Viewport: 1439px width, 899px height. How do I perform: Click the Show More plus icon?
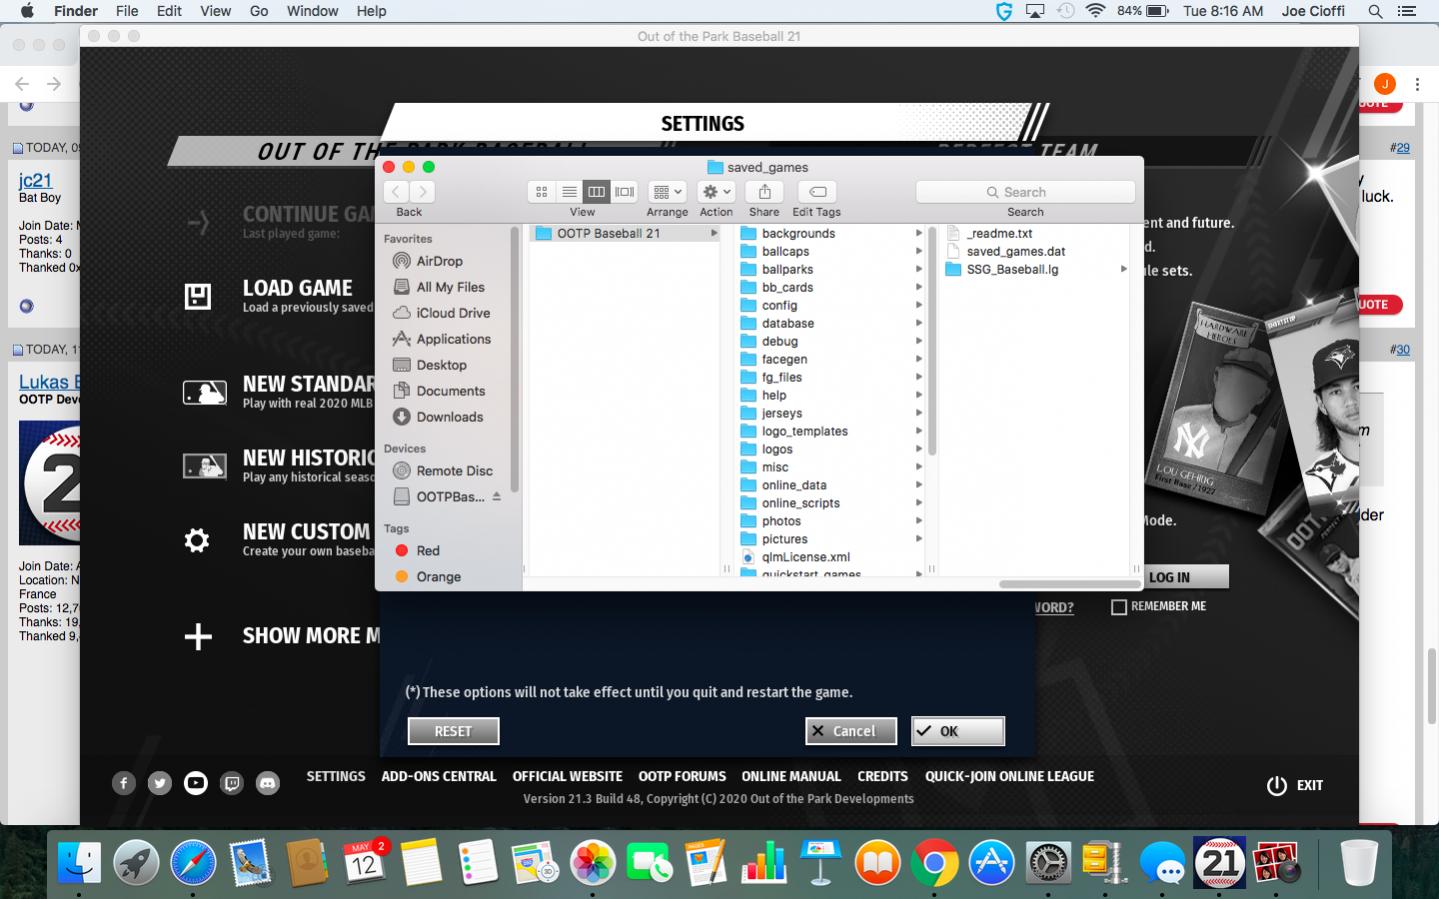pos(198,637)
